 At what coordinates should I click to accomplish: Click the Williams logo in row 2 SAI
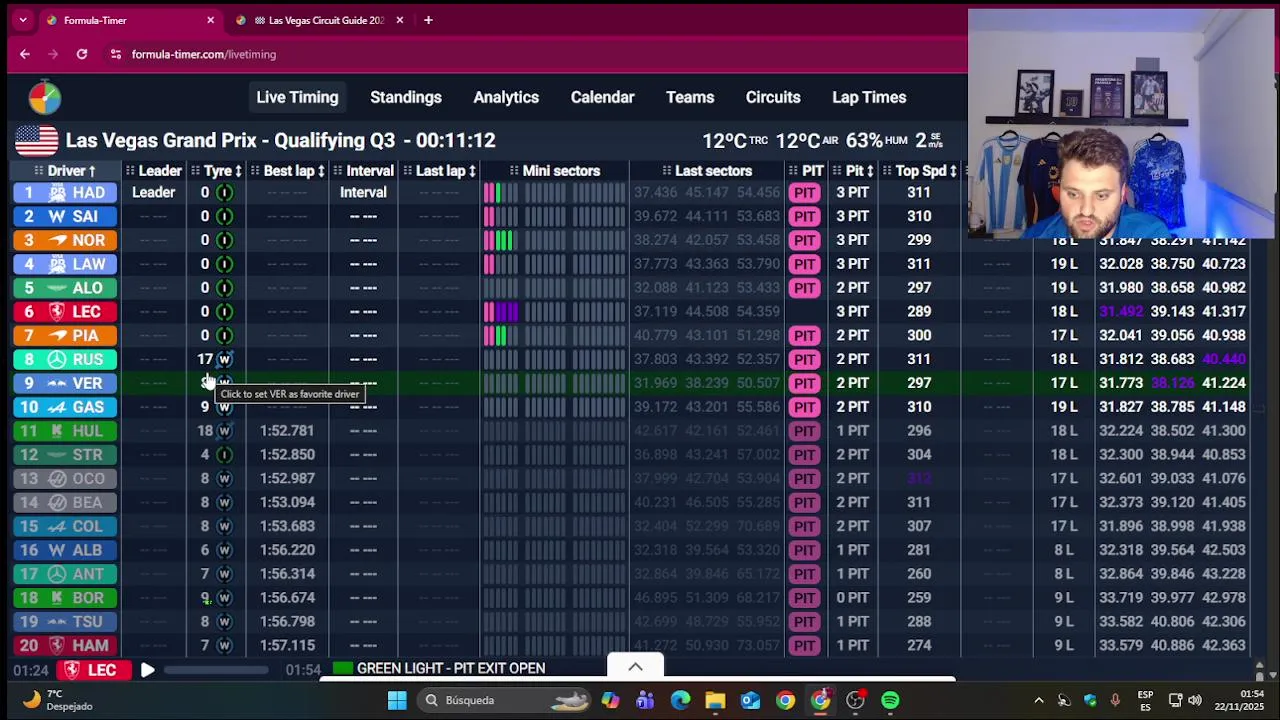57,216
